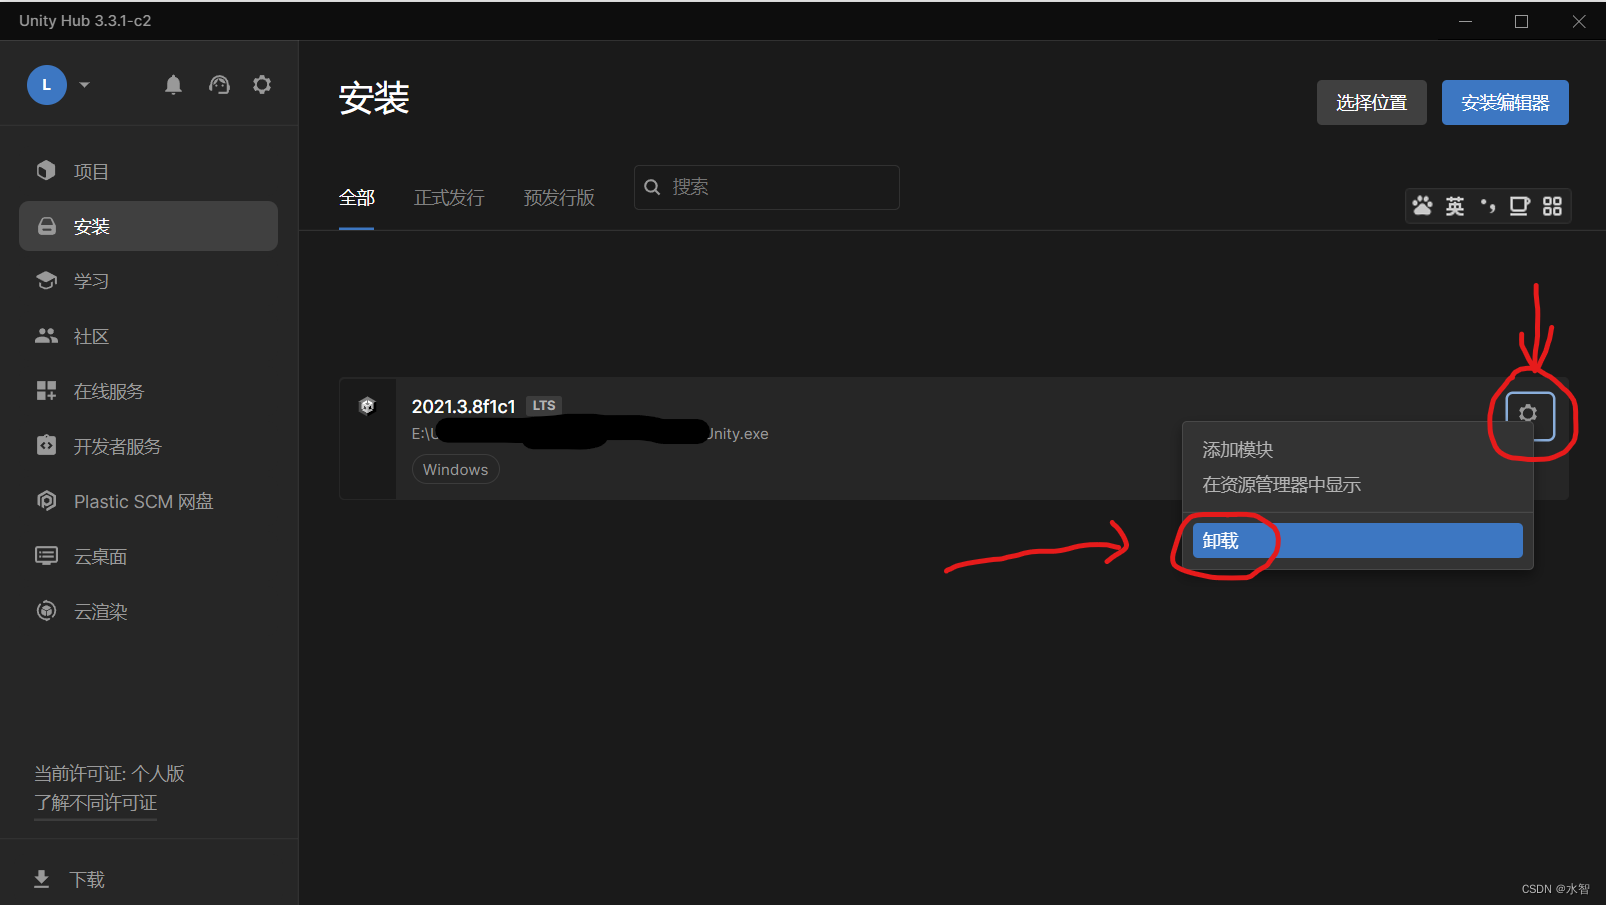This screenshot has height=905, width=1606.
Task: Click the cube icon next to 项目
Action: pyautogui.click(x=46, y=170)
